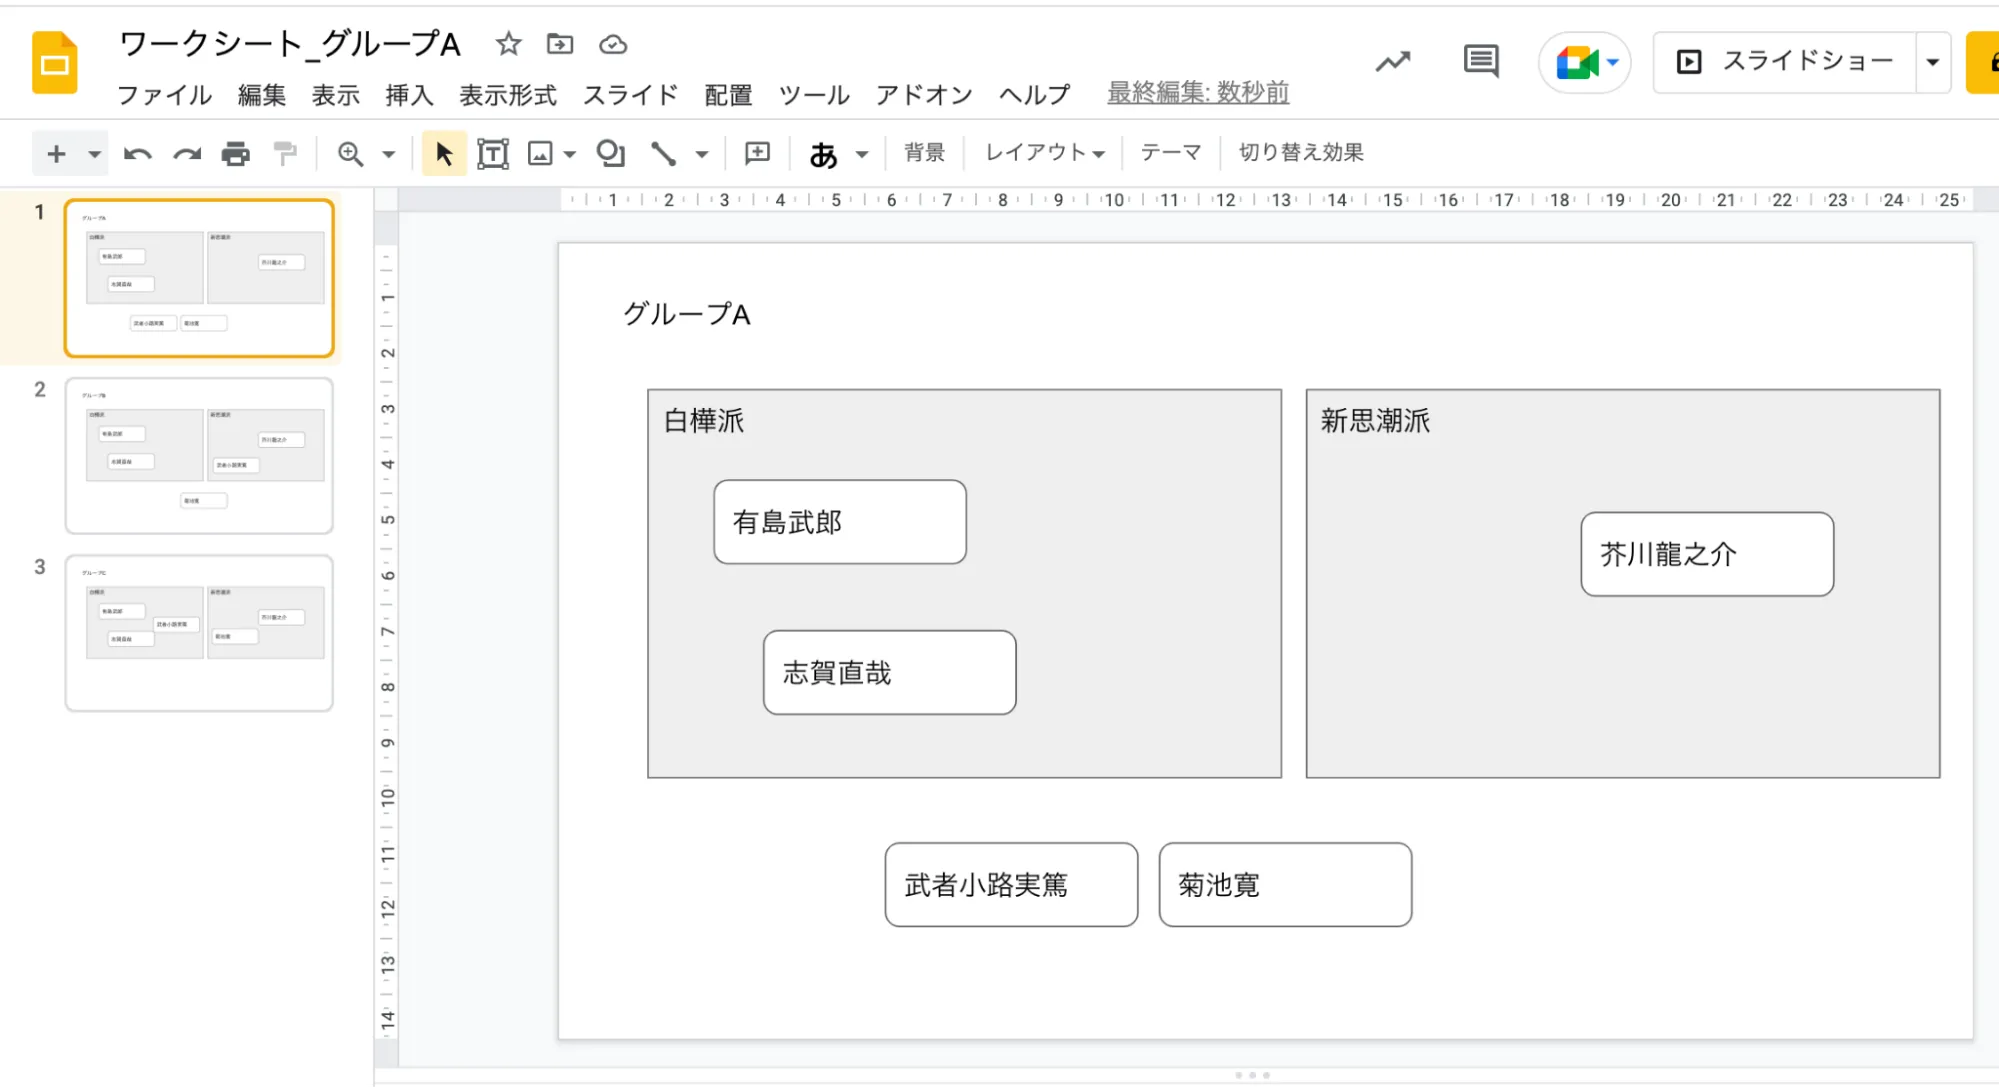This screenshot has width=1999, height=1088.
Task: Click the add comment toolbar icon
Action: (x=757, y=153)
